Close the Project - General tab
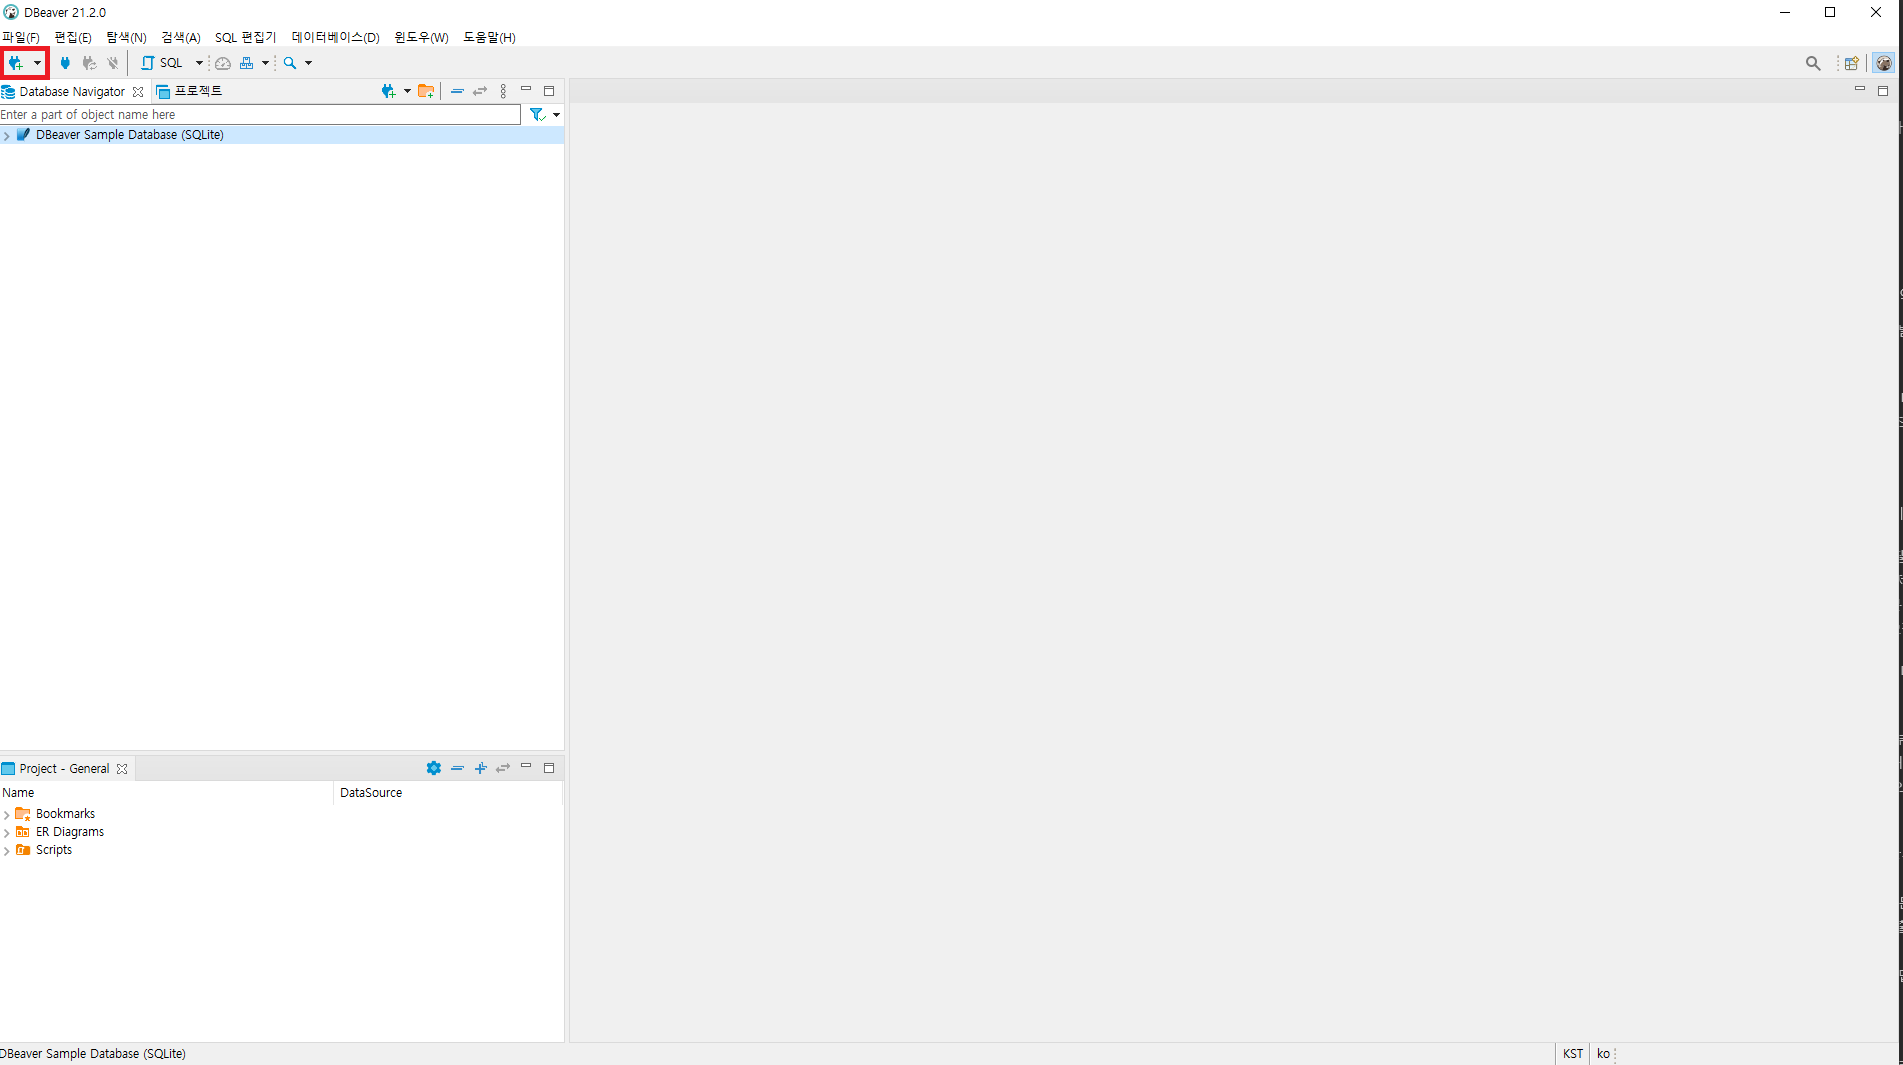 122,769
